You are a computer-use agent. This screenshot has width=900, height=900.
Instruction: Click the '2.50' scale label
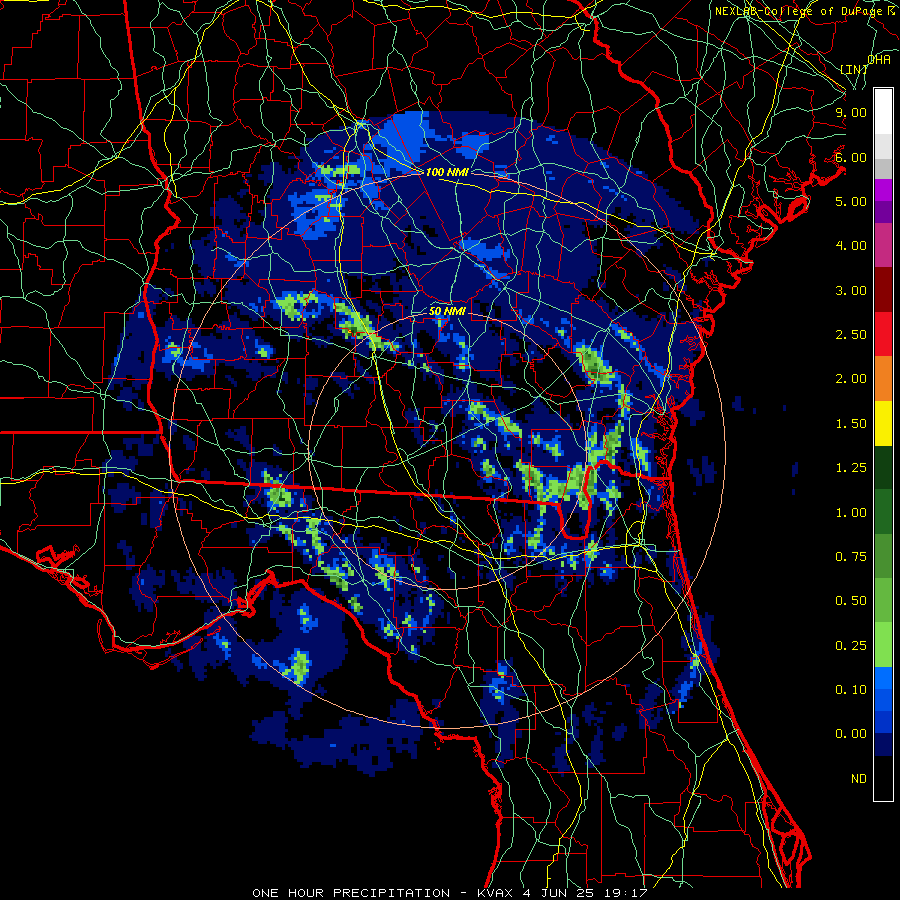851,335
